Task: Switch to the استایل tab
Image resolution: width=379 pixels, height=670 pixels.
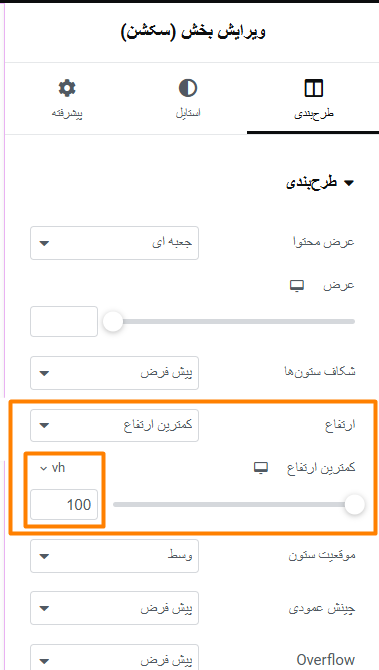Action: (188, 114)
